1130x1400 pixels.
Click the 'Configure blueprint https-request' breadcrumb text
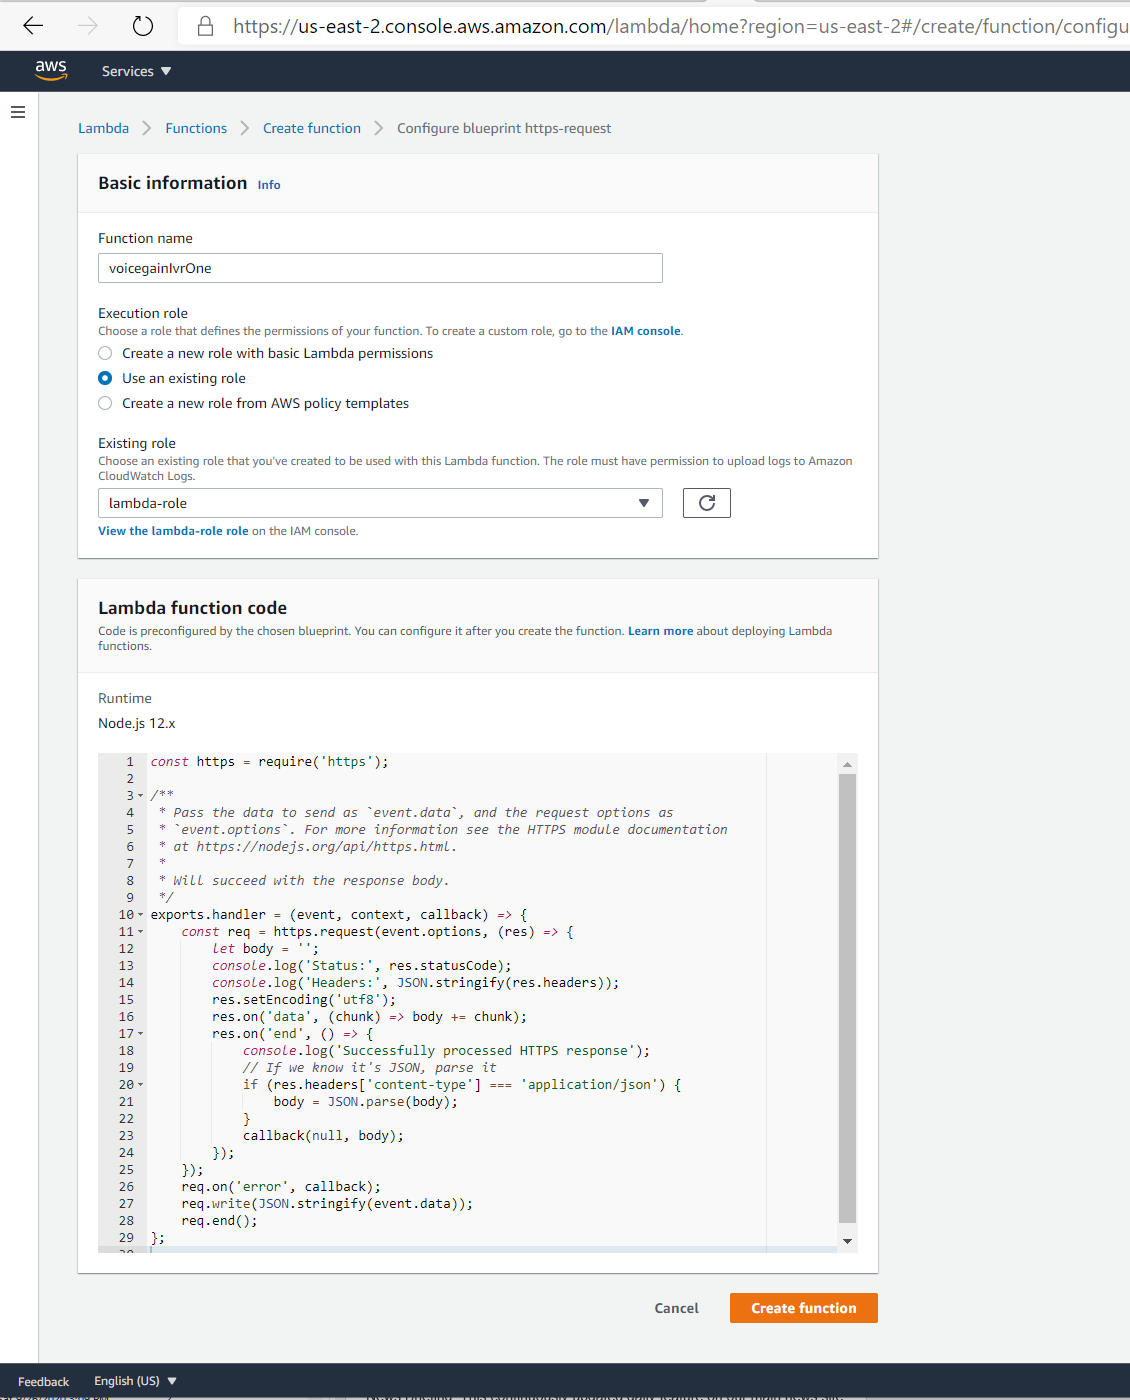[x=504, y=128]
